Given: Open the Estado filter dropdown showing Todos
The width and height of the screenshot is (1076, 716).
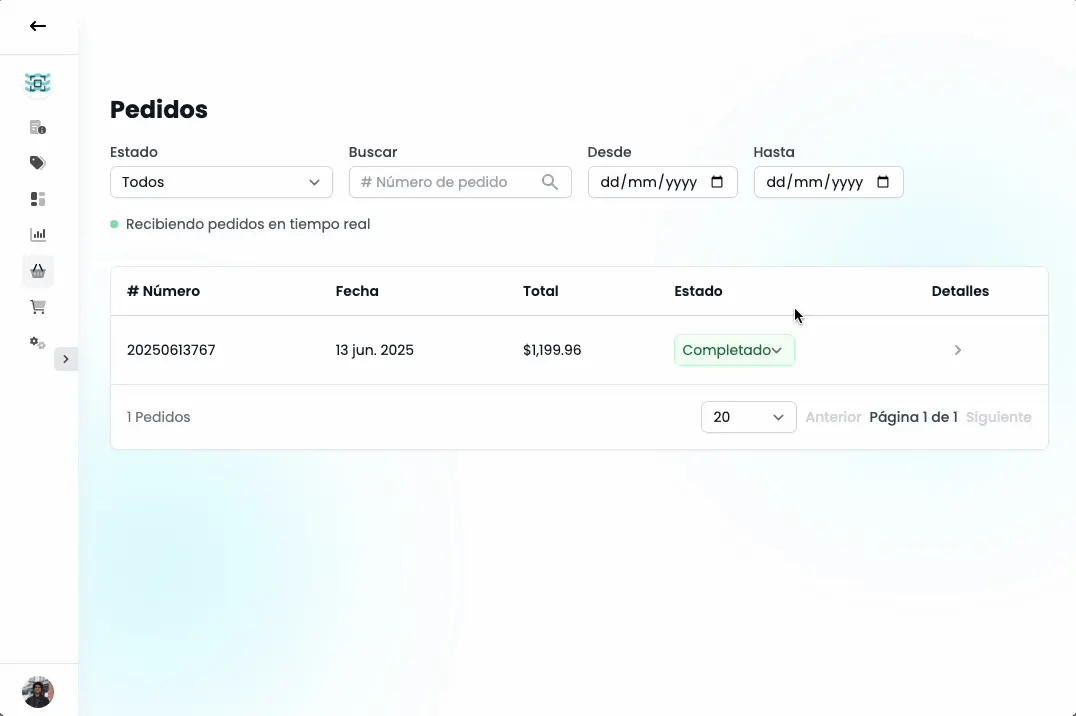Looking at the screenshot, I should click(221, 182).
